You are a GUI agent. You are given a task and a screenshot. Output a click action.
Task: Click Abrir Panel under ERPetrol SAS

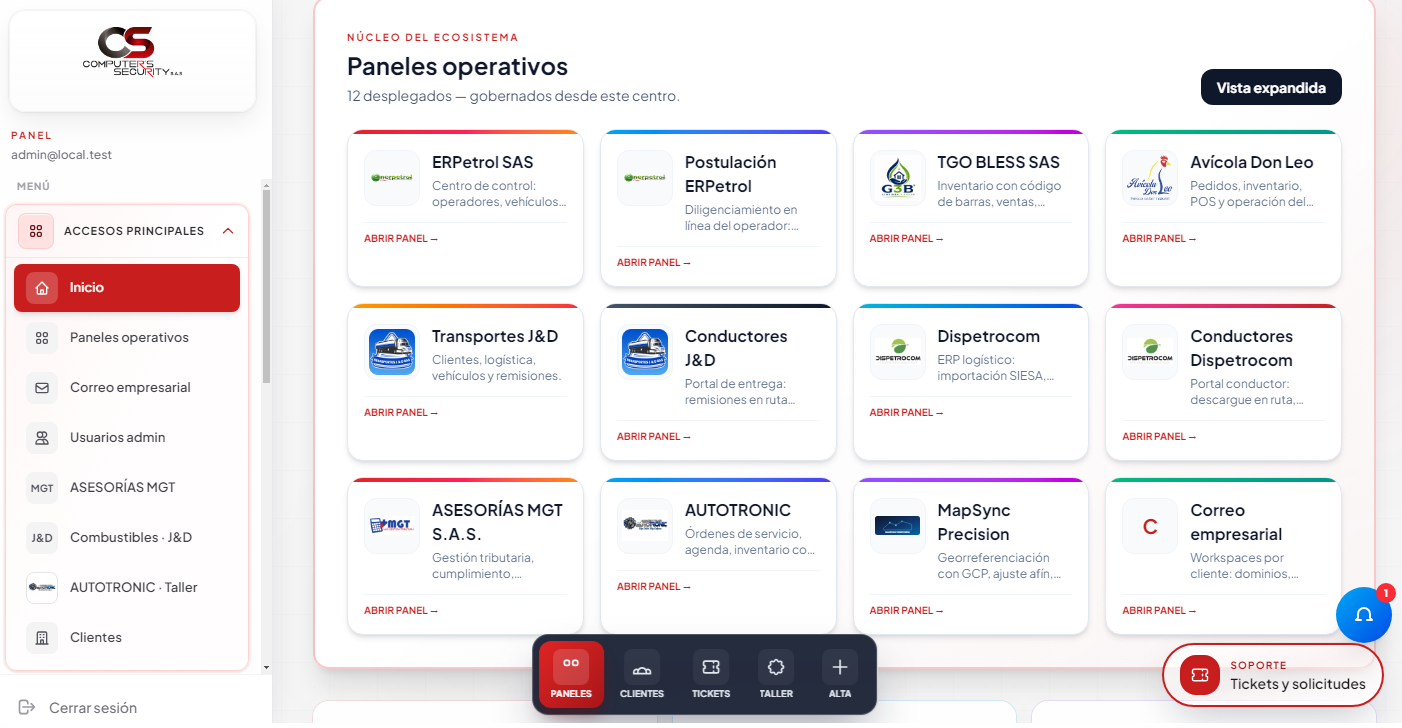[x=400, y=239]
